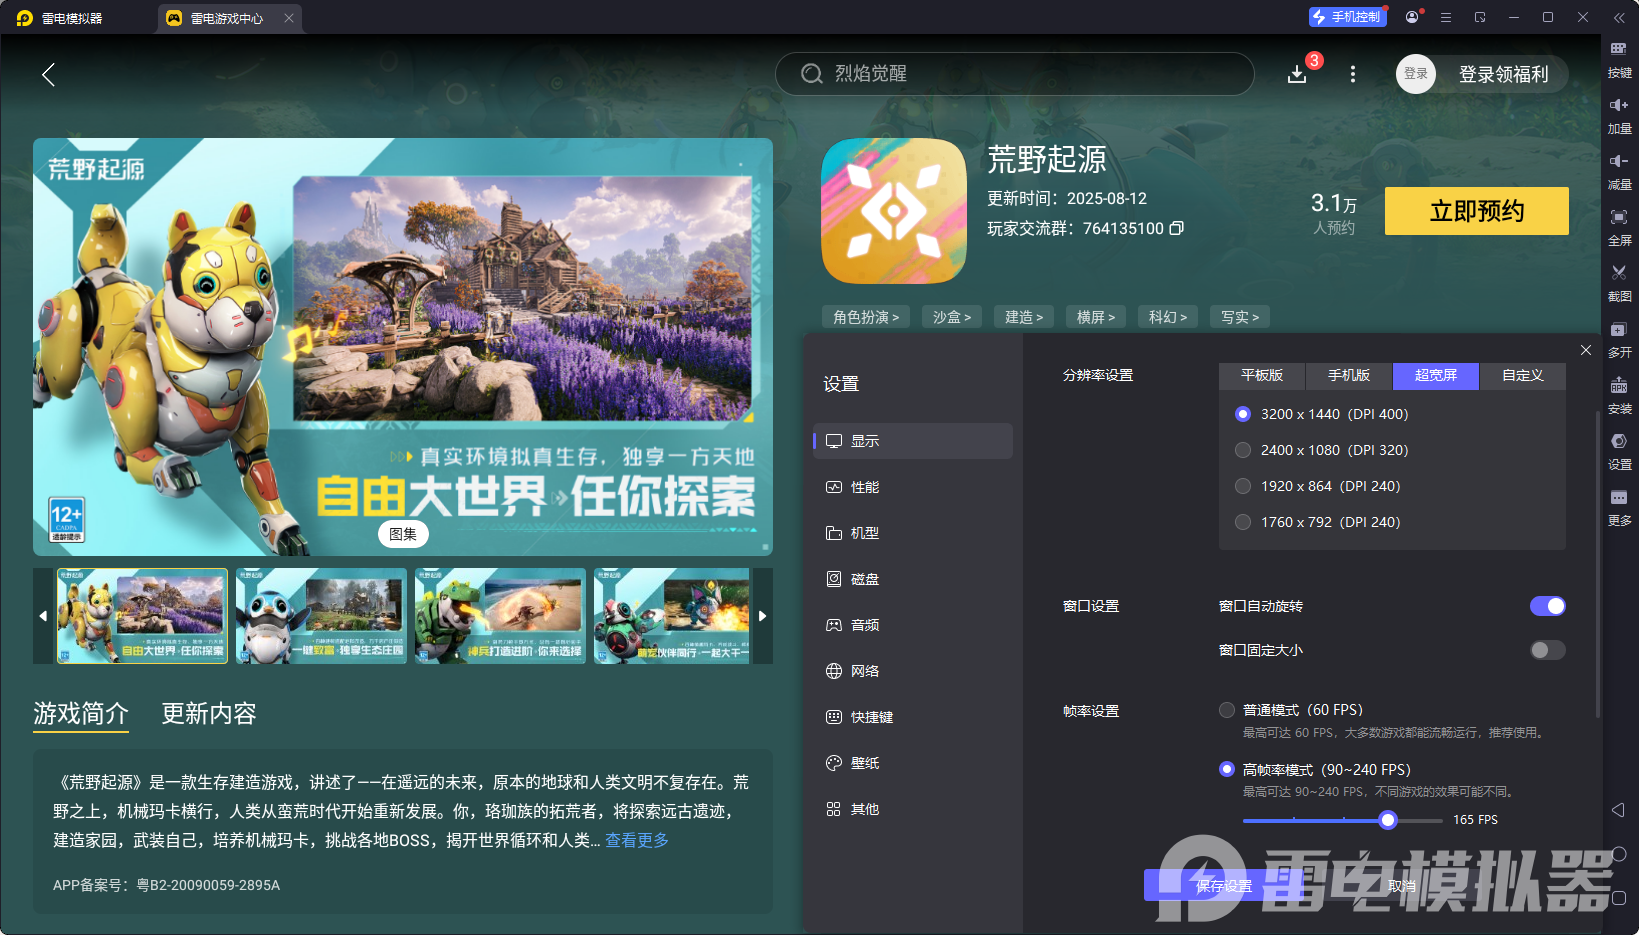Click the 立即预约 reservation button
The height and width of the screenshot is (935, 1639).
[1476, 211]
